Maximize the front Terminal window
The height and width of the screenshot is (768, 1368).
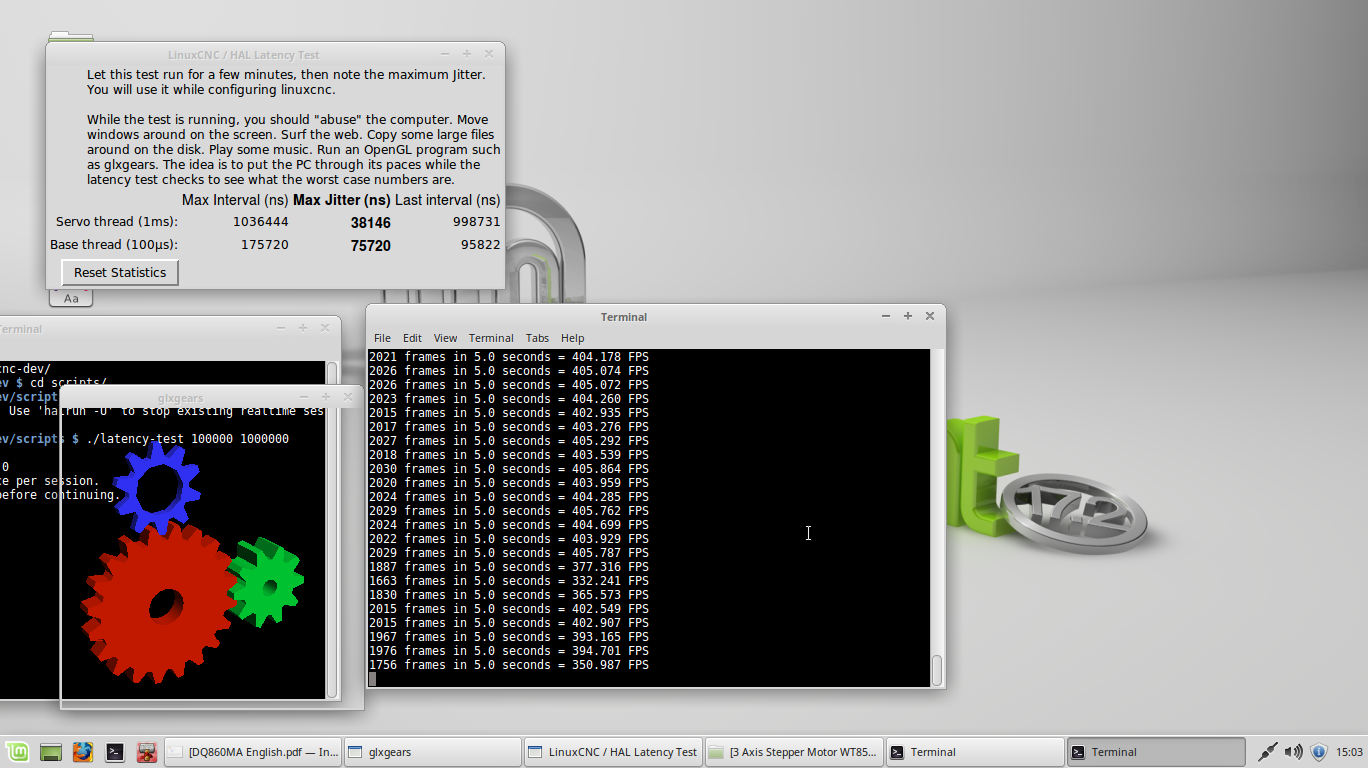click(908, 316)
